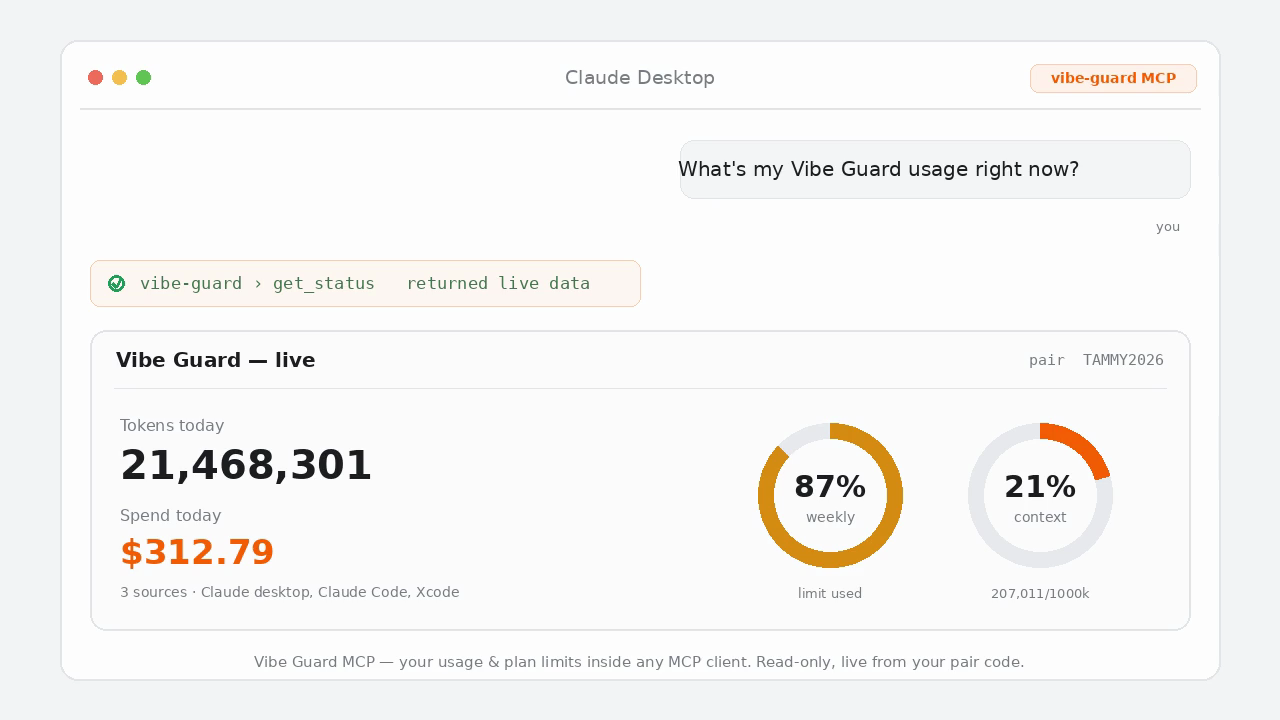Click the Vibe Guard — live heading
Image resolution: width=1280 pixels, height=720 pixels.
pos(215,360)
